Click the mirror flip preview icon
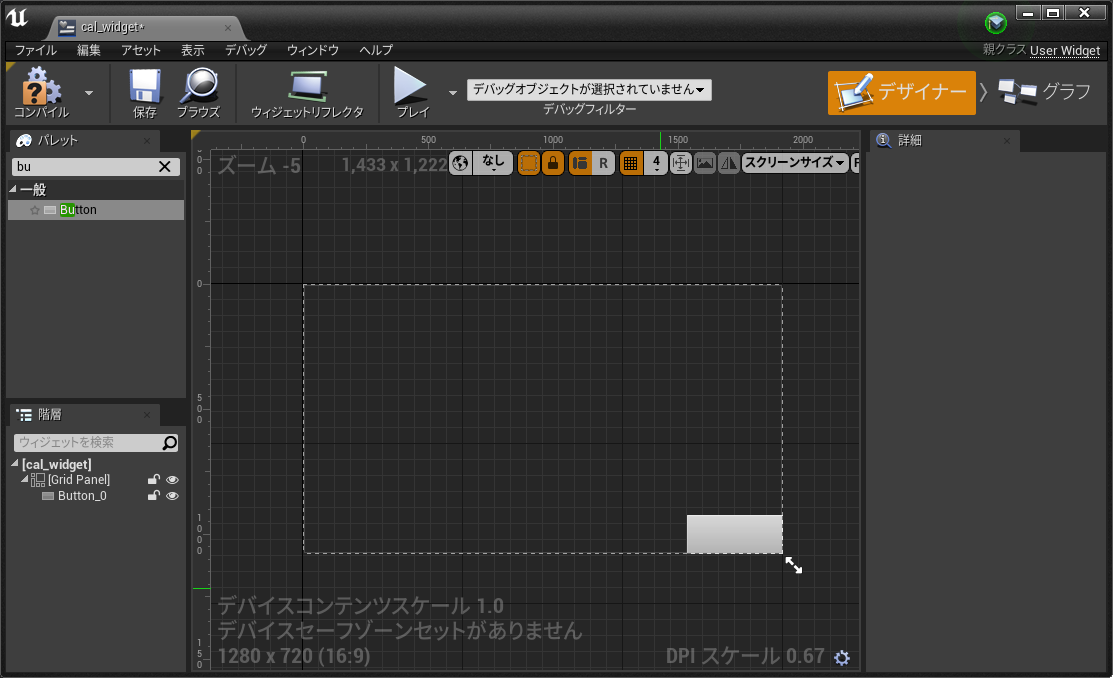Screen dimensions: 1113x678 [729, 163]
